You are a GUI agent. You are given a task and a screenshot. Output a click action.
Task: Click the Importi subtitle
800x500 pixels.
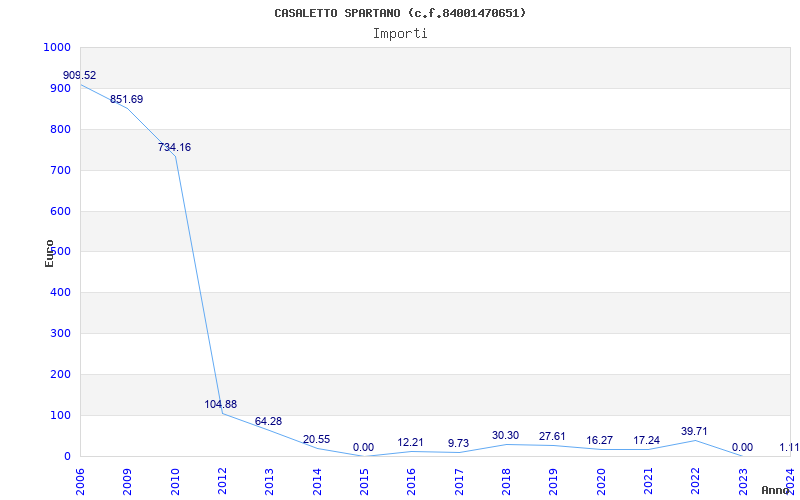click(400, 34)
